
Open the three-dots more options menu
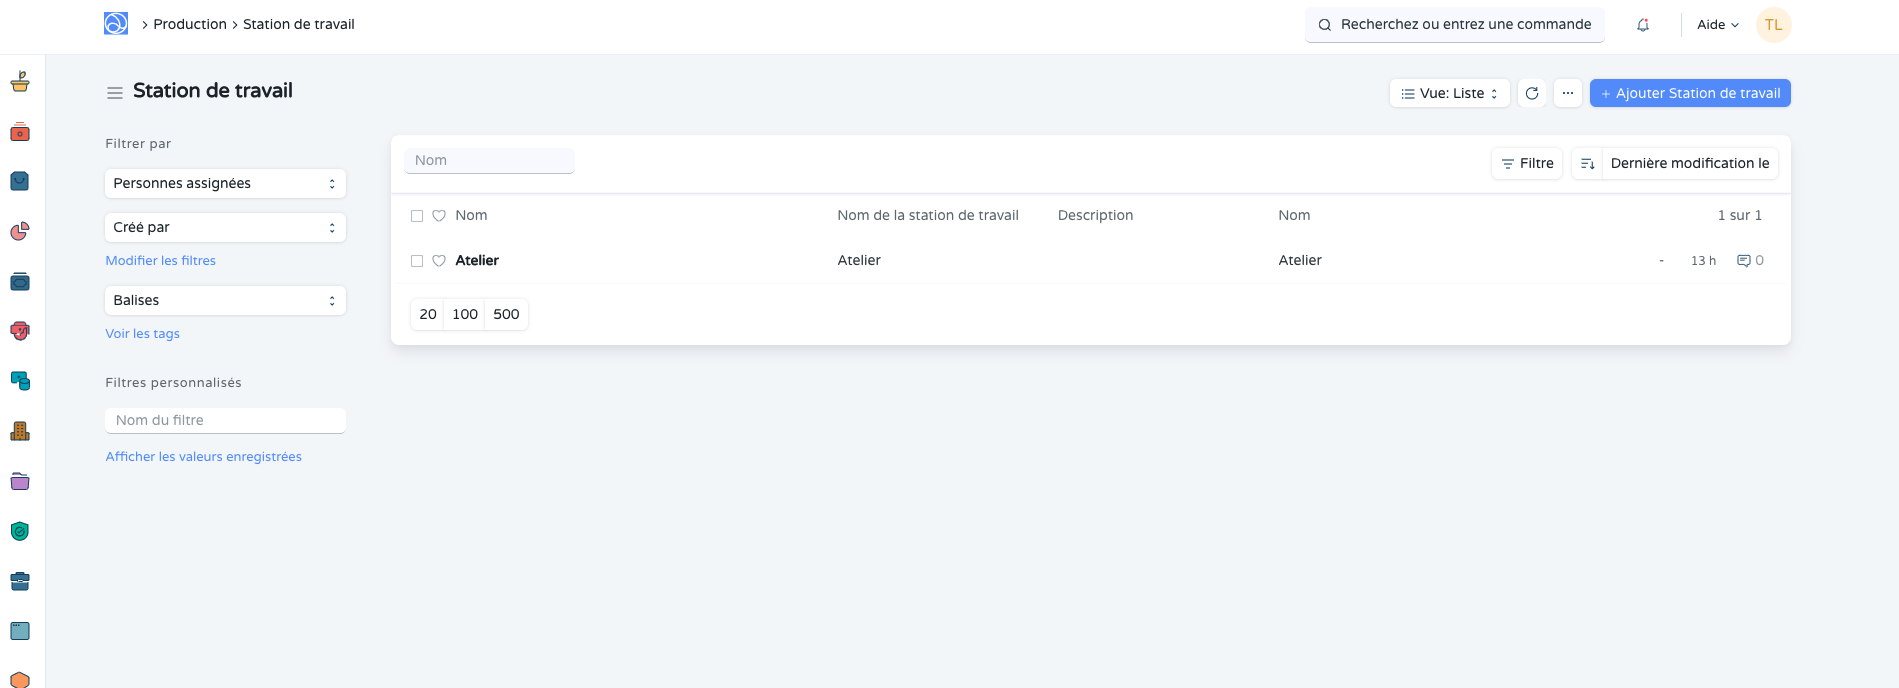pos(1568,93)
